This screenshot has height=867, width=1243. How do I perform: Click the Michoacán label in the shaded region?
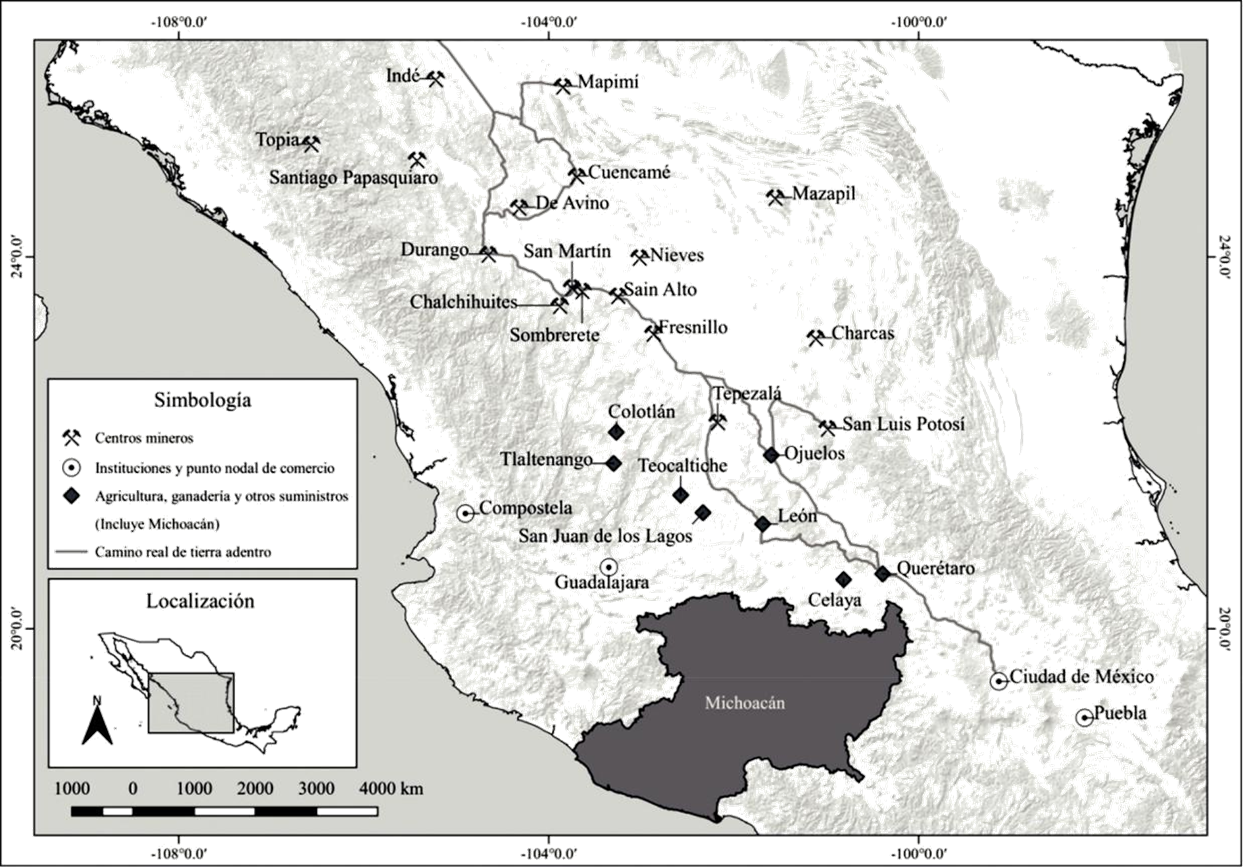745,703
